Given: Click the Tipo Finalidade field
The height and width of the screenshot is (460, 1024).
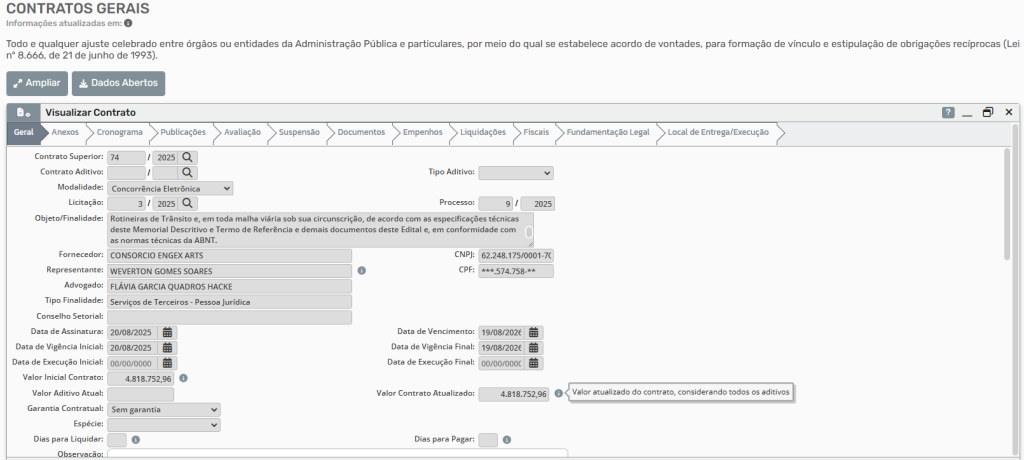Looking at the screenshot, I should 229,302.
